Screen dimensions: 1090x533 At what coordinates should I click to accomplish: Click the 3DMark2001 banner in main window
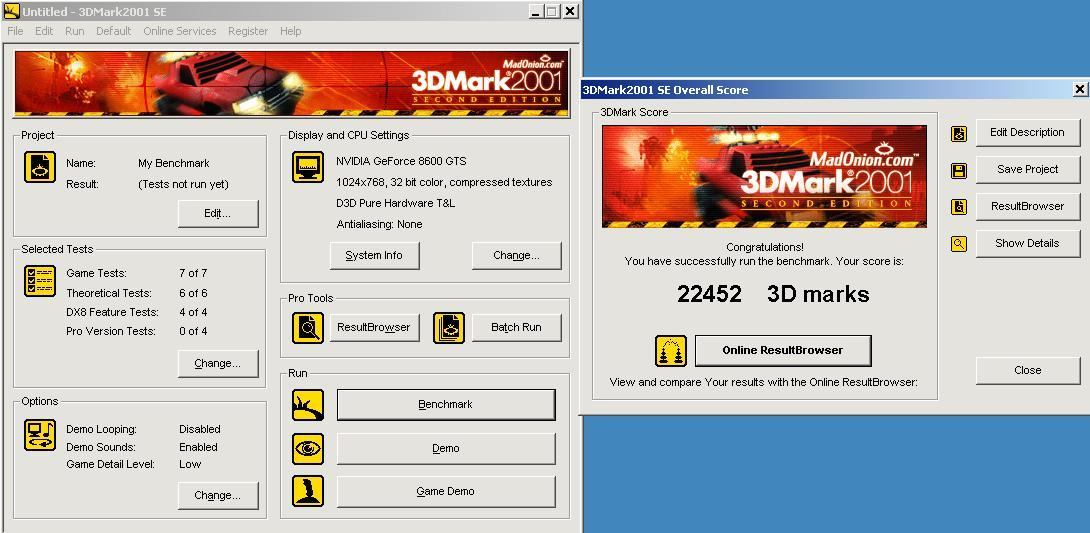pyautogui.click(x=291, y=83)
